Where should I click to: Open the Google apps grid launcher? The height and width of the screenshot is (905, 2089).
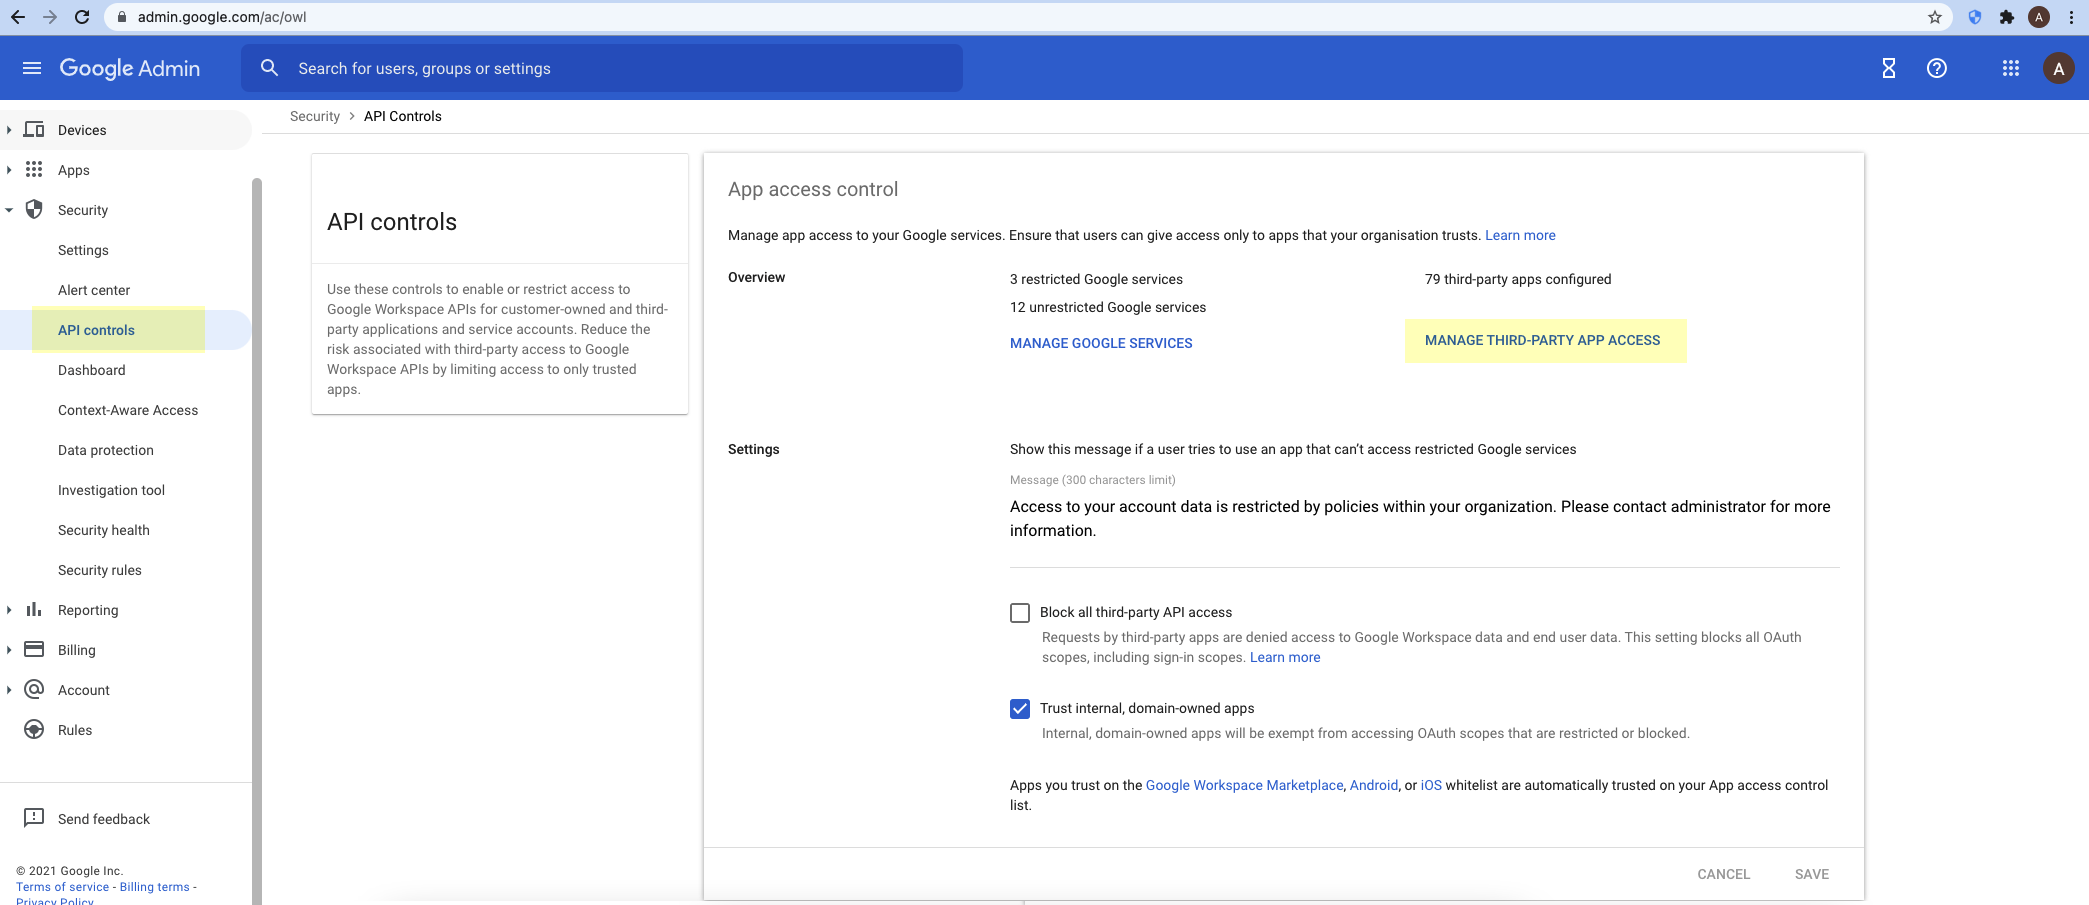pos(2010,68)
